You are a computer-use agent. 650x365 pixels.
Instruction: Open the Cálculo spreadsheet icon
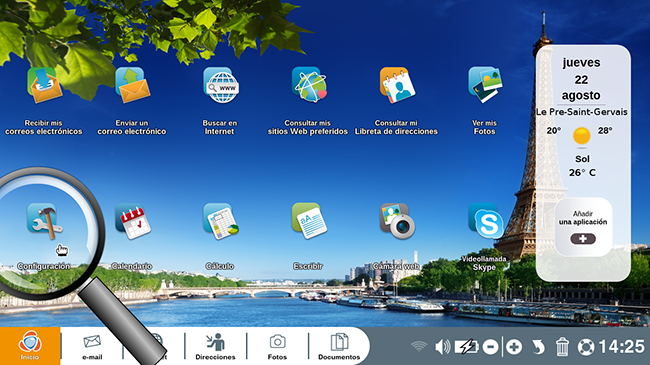(x=221, y=221)
